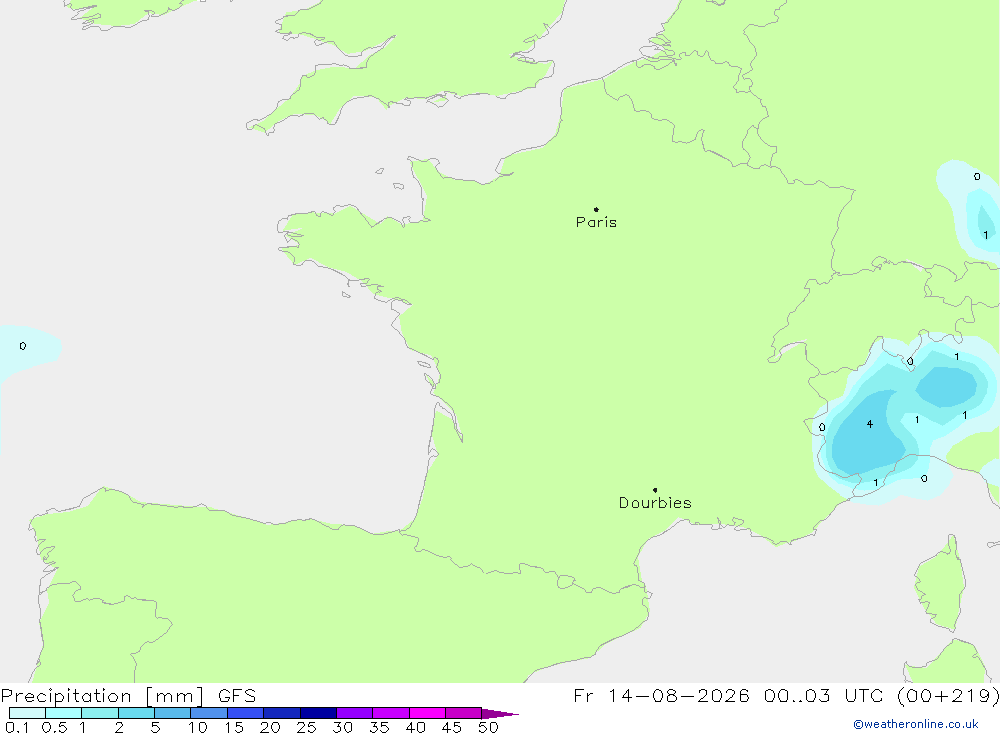Choose the 25–30 mm navy swatch
The image size is (1000, 733).
[318, 713]
